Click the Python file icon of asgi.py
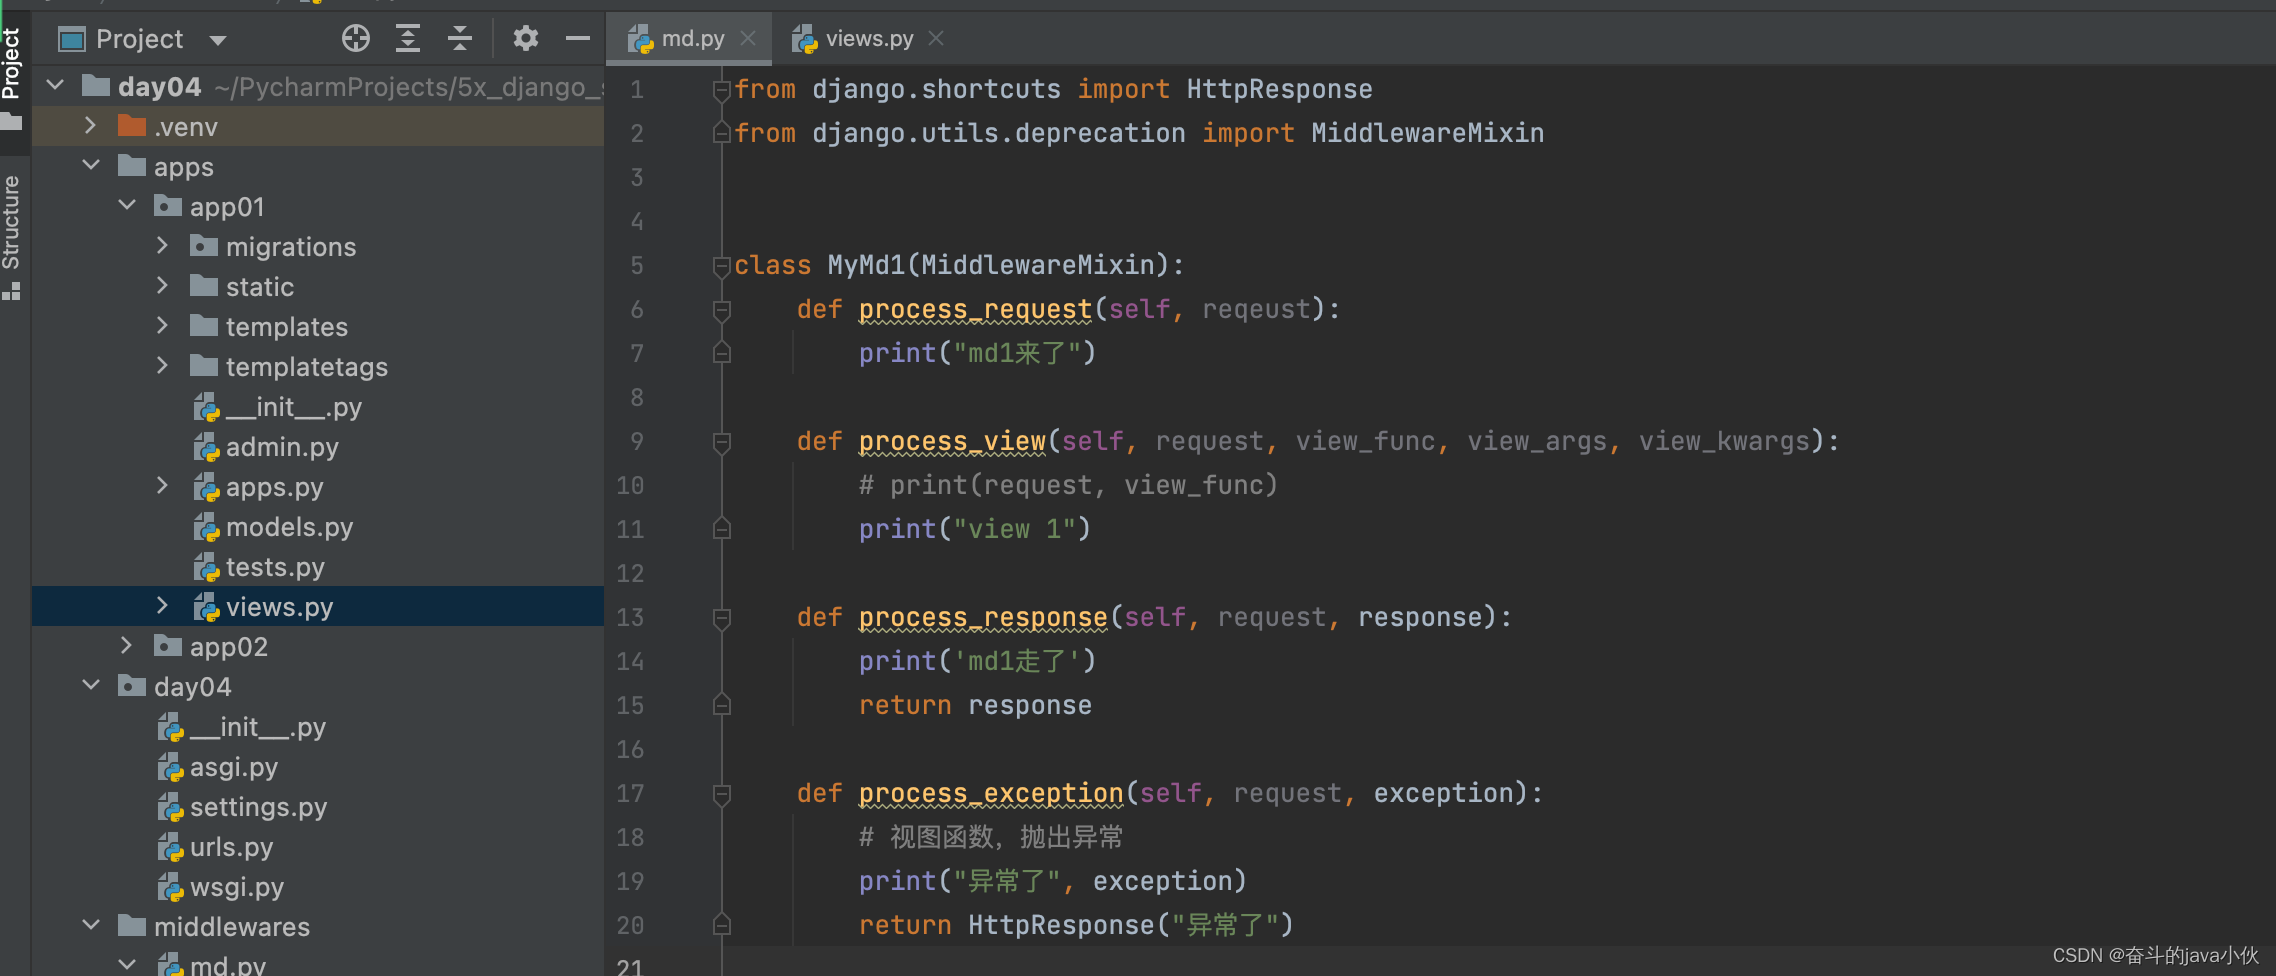 coord(170,767)
